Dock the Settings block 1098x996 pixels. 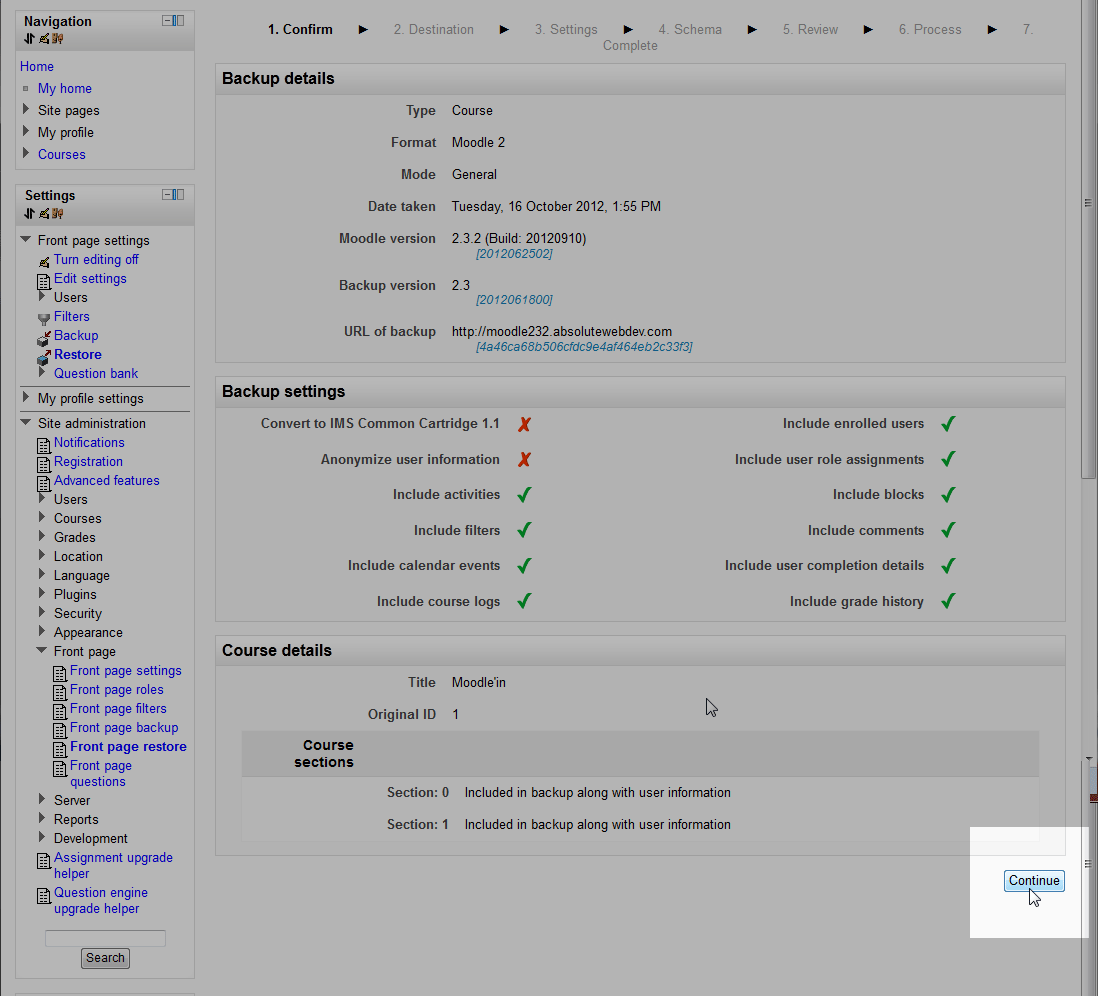coord(179,195)
